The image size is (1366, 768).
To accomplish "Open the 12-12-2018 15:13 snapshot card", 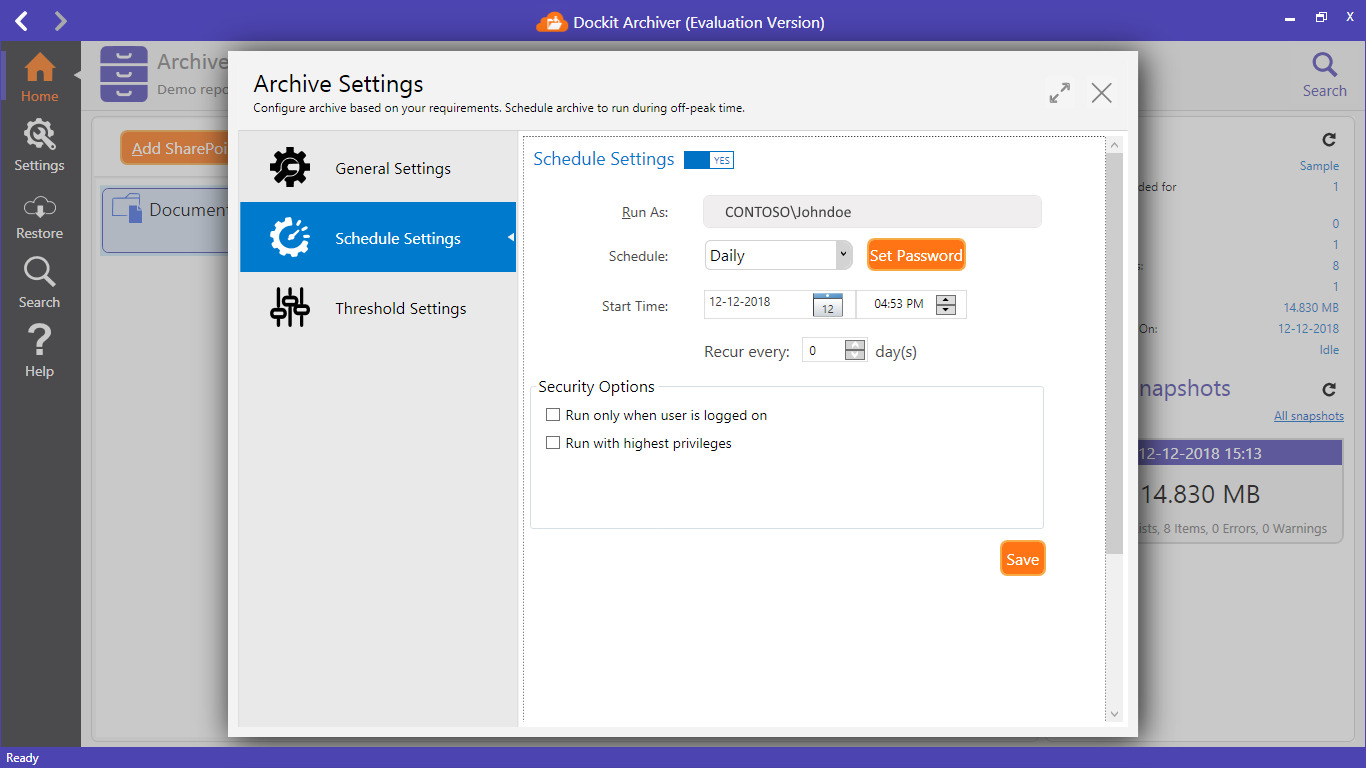I will 1241,490.
